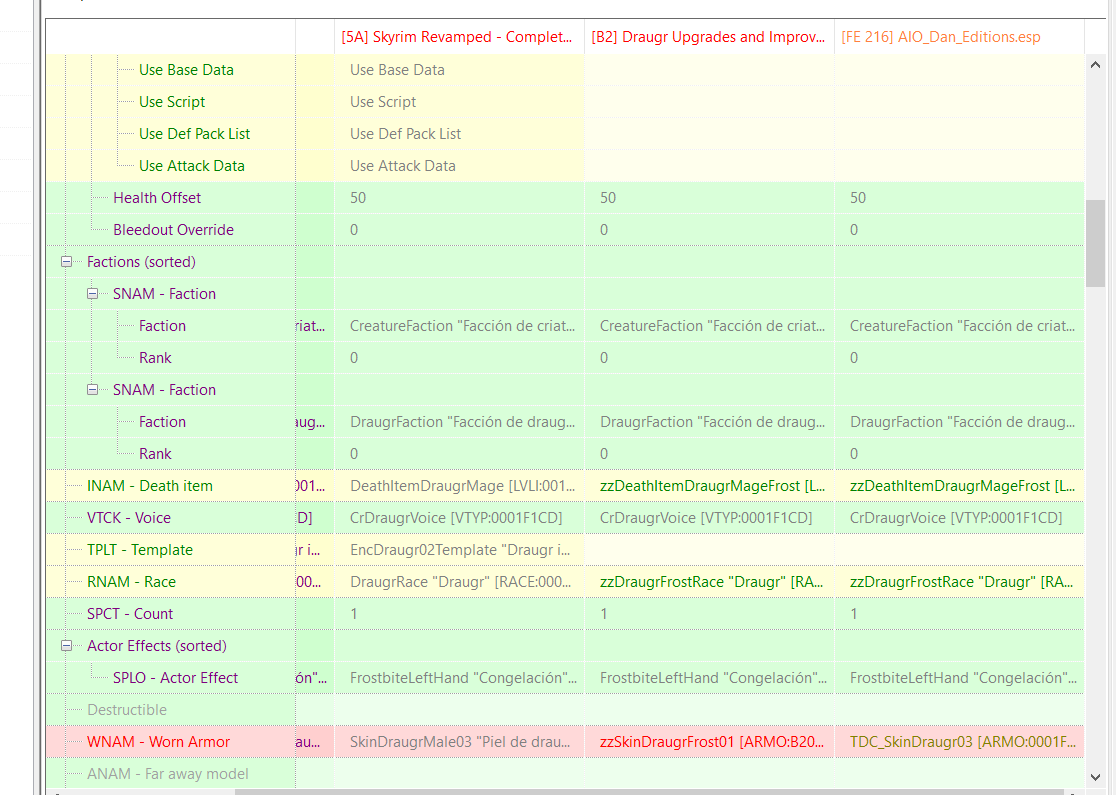Click SPCT Count 1 in AIO_Dan_Editions column

959,614
